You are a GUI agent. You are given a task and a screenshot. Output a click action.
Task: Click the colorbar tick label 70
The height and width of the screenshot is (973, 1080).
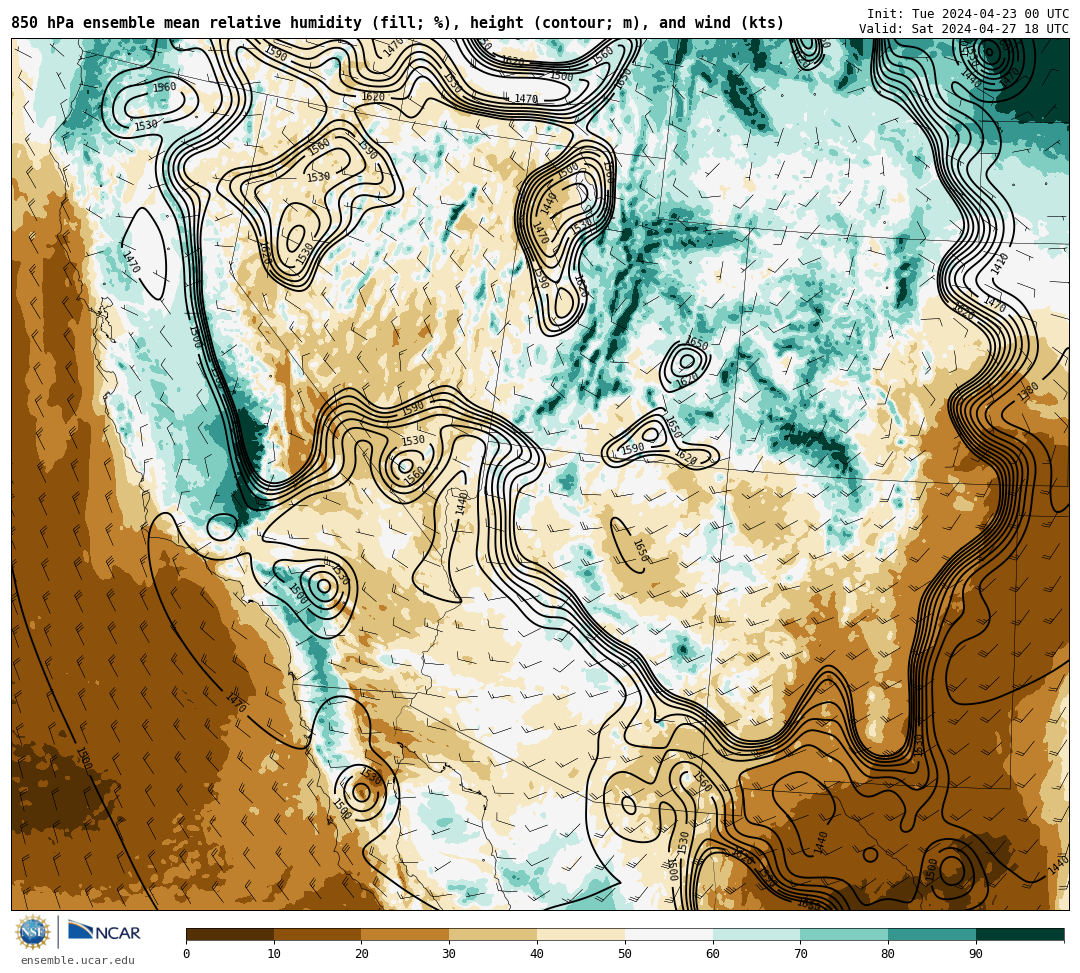[800, 954]
